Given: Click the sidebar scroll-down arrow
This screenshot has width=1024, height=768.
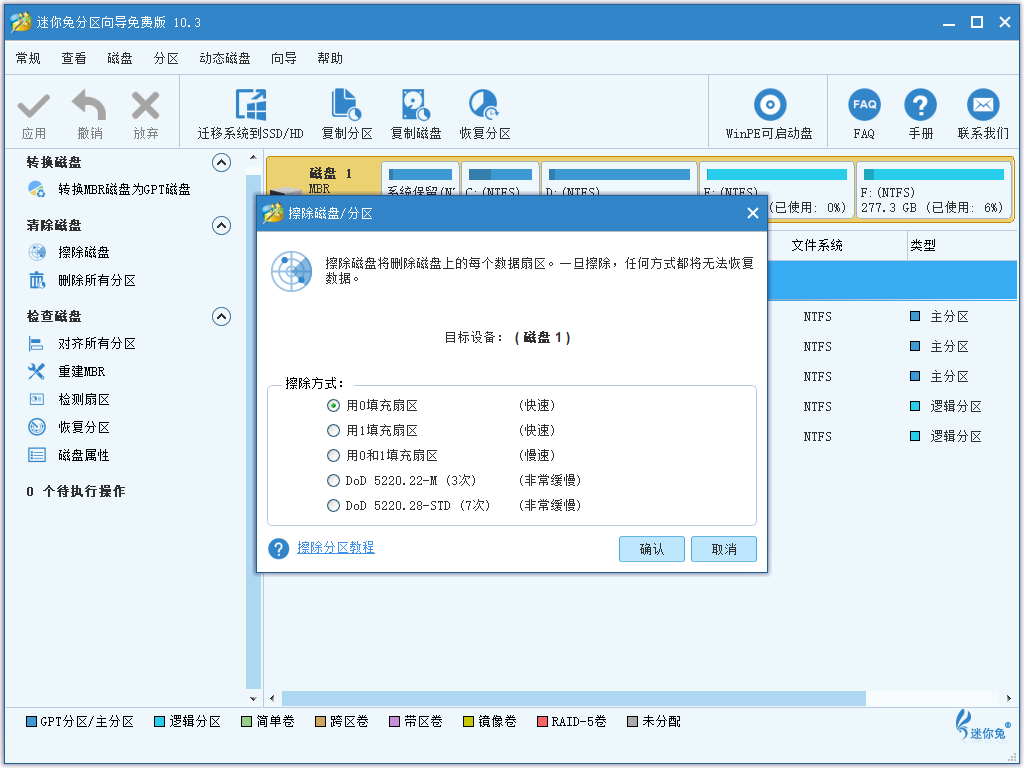Looking at the screenshot, I should (253, 698).
